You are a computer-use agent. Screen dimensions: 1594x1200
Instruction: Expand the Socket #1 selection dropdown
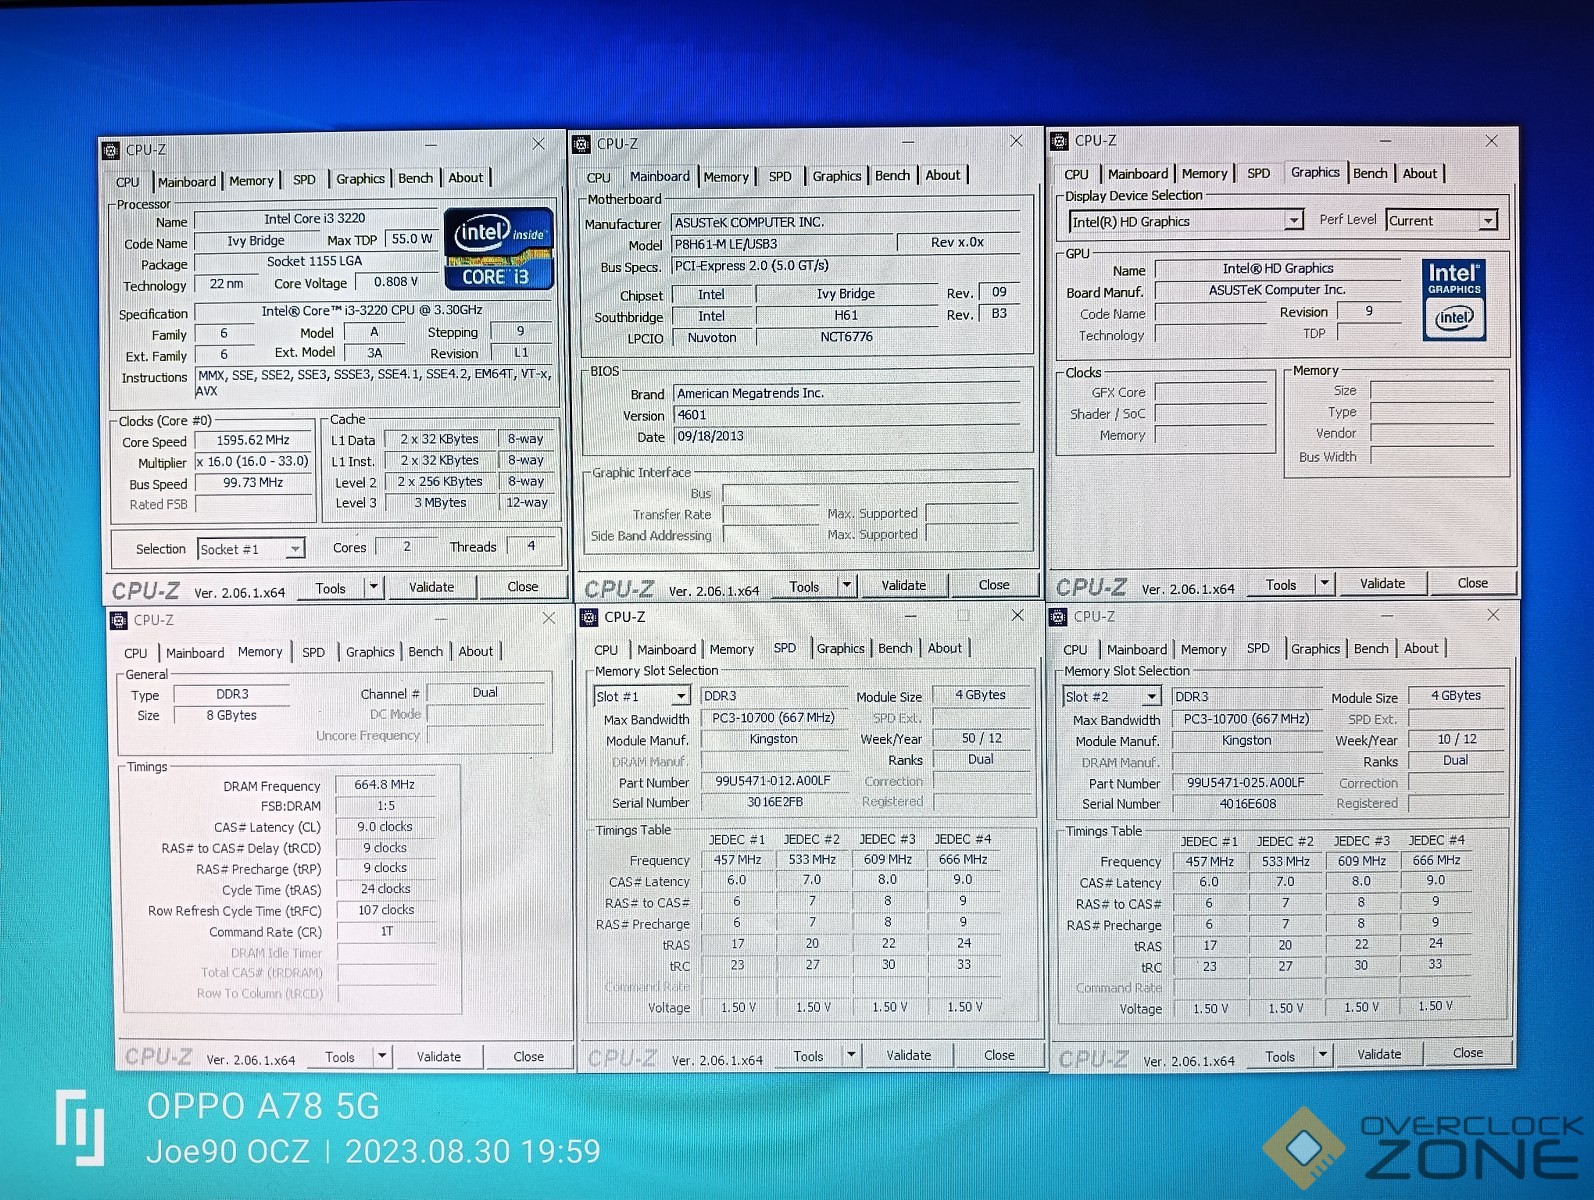pos(294,549)
